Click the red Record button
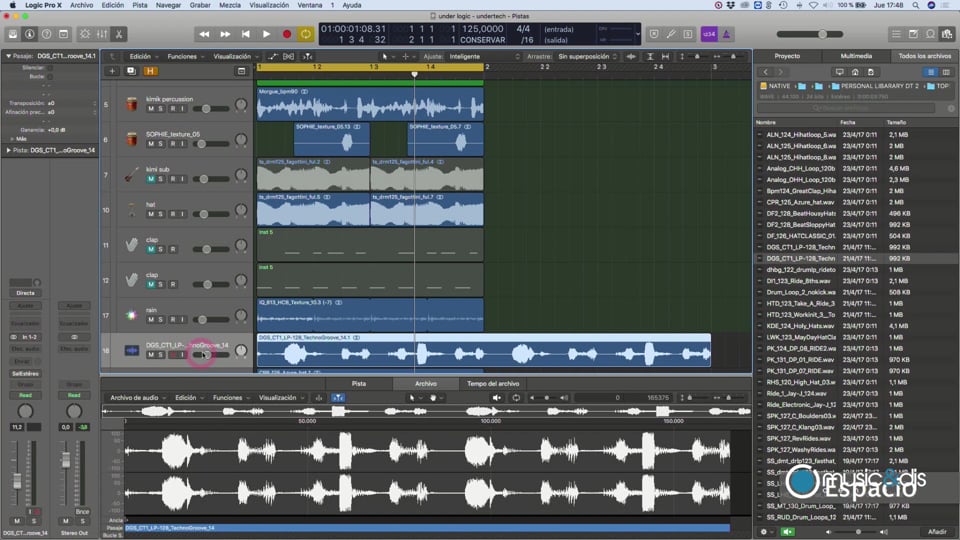The width and height of the screenshot is (960, 540). (x=287, y=34)
